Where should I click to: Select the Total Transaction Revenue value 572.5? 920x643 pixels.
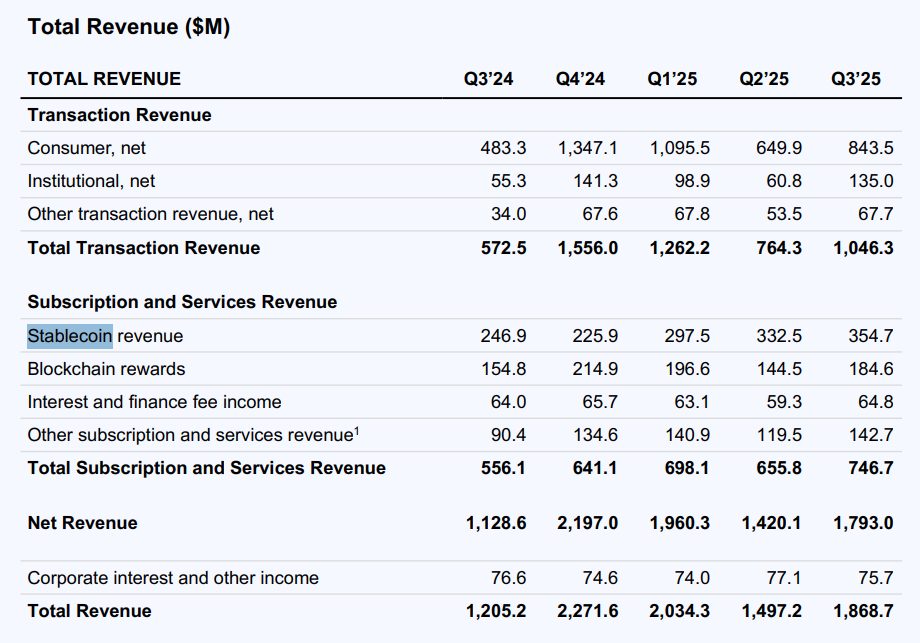(503, 248)
